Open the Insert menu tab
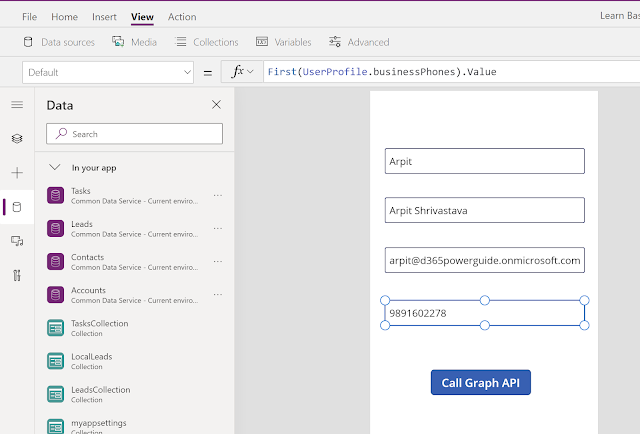This screenshot has height=434, width=640. pos(104,17)
